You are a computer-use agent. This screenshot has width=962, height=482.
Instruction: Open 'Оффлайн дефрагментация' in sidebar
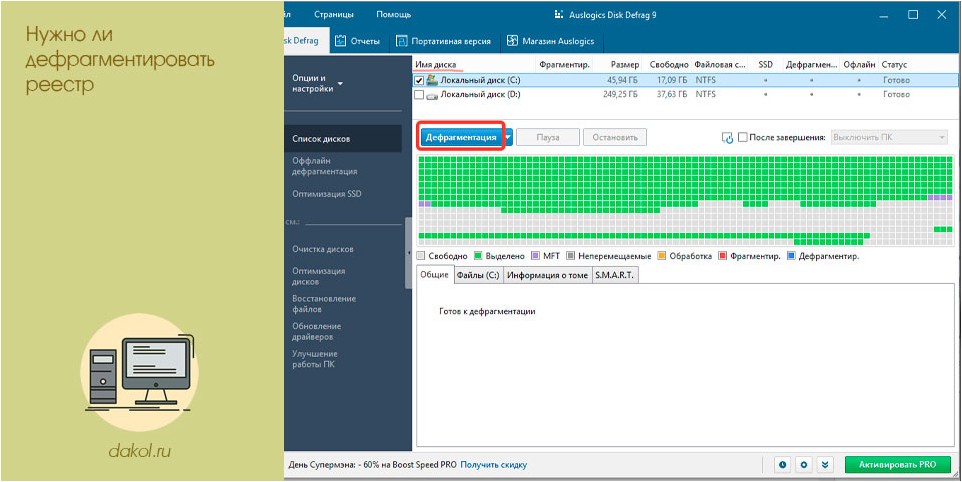[x=325, y=166]
